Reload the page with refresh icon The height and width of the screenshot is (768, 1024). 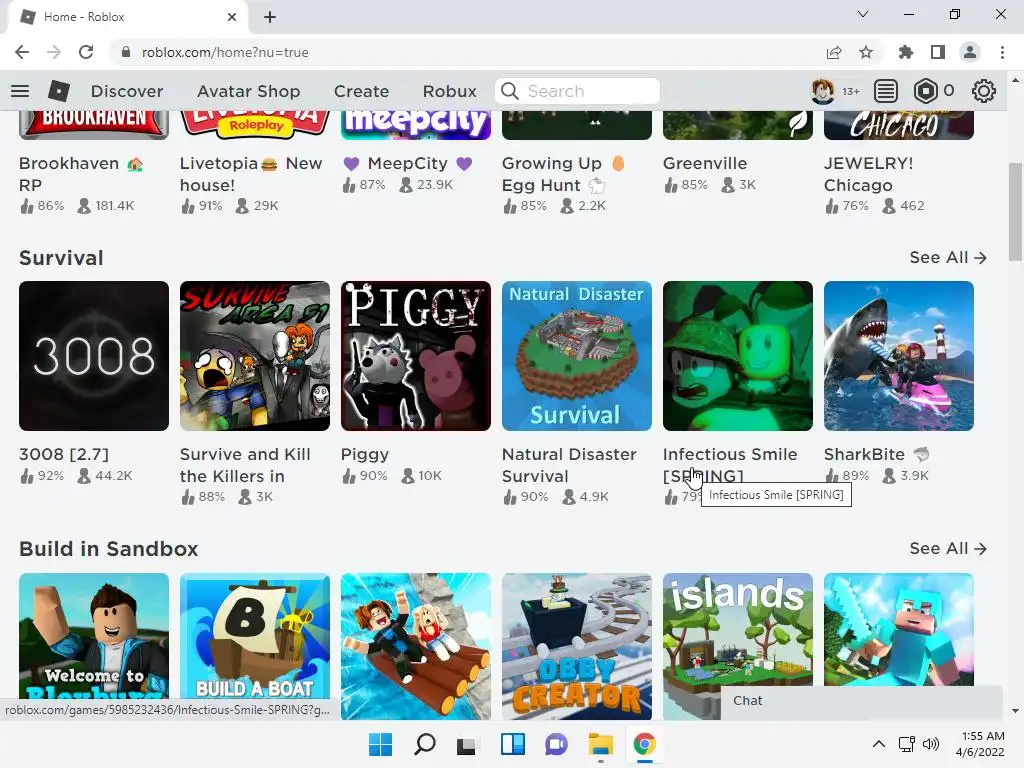[x=86, y=52]
